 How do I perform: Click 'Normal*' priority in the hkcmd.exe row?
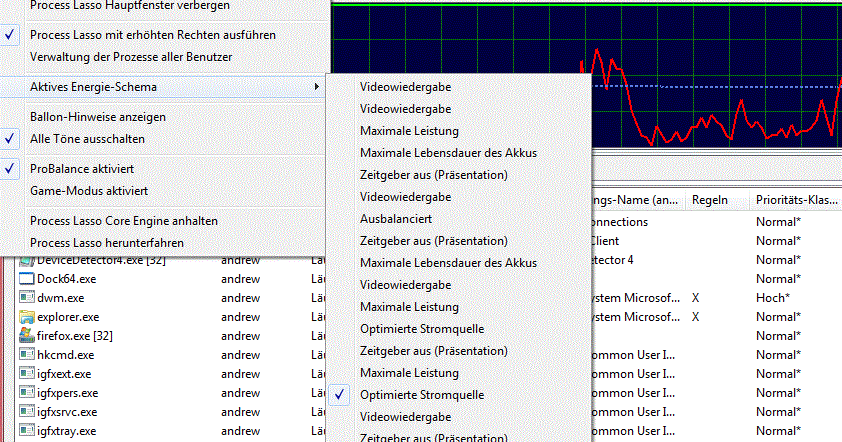[x=779, y=355]
